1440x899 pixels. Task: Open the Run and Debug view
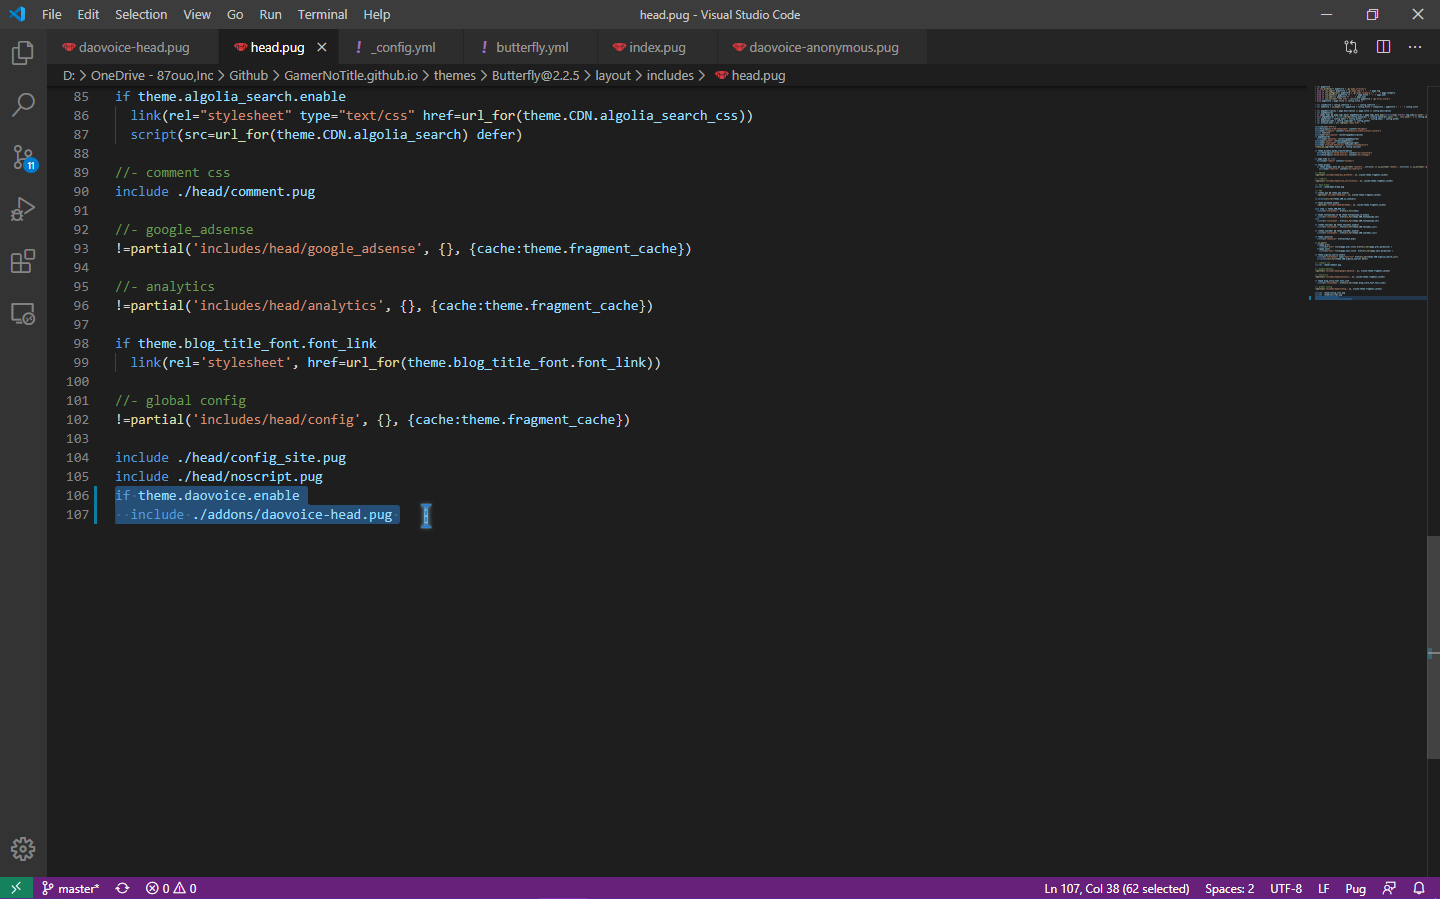(x=22, y=209)
